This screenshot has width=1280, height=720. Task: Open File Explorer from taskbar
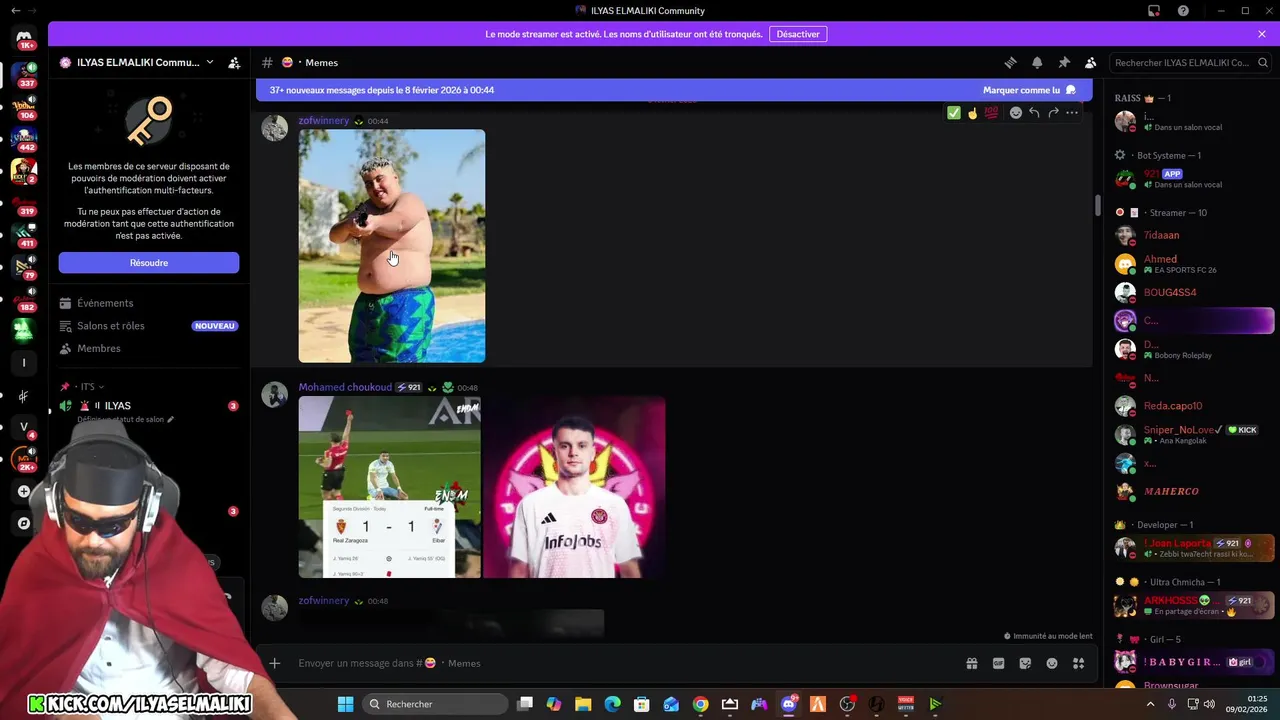[583, 704]
